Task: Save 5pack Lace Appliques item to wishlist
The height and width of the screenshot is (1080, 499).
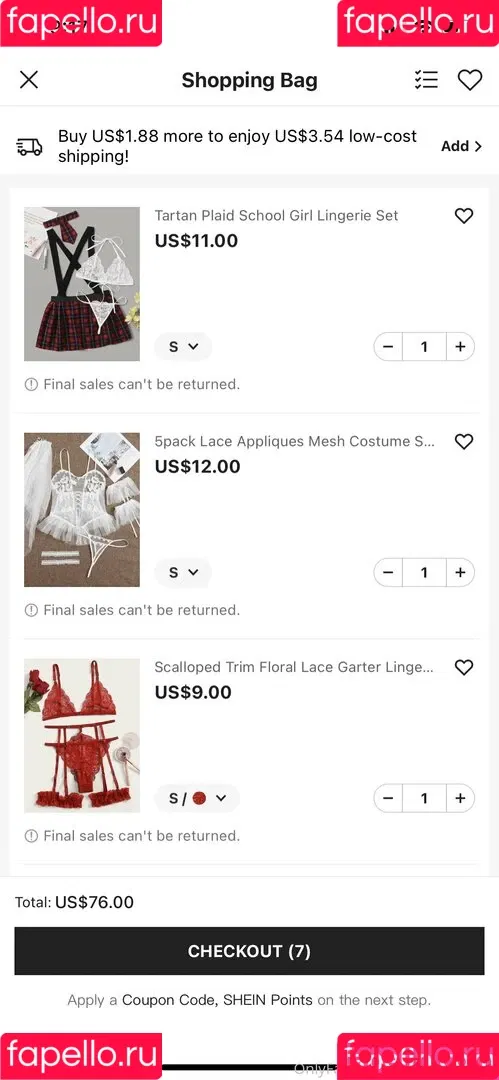Action: [x=464, y=442]
